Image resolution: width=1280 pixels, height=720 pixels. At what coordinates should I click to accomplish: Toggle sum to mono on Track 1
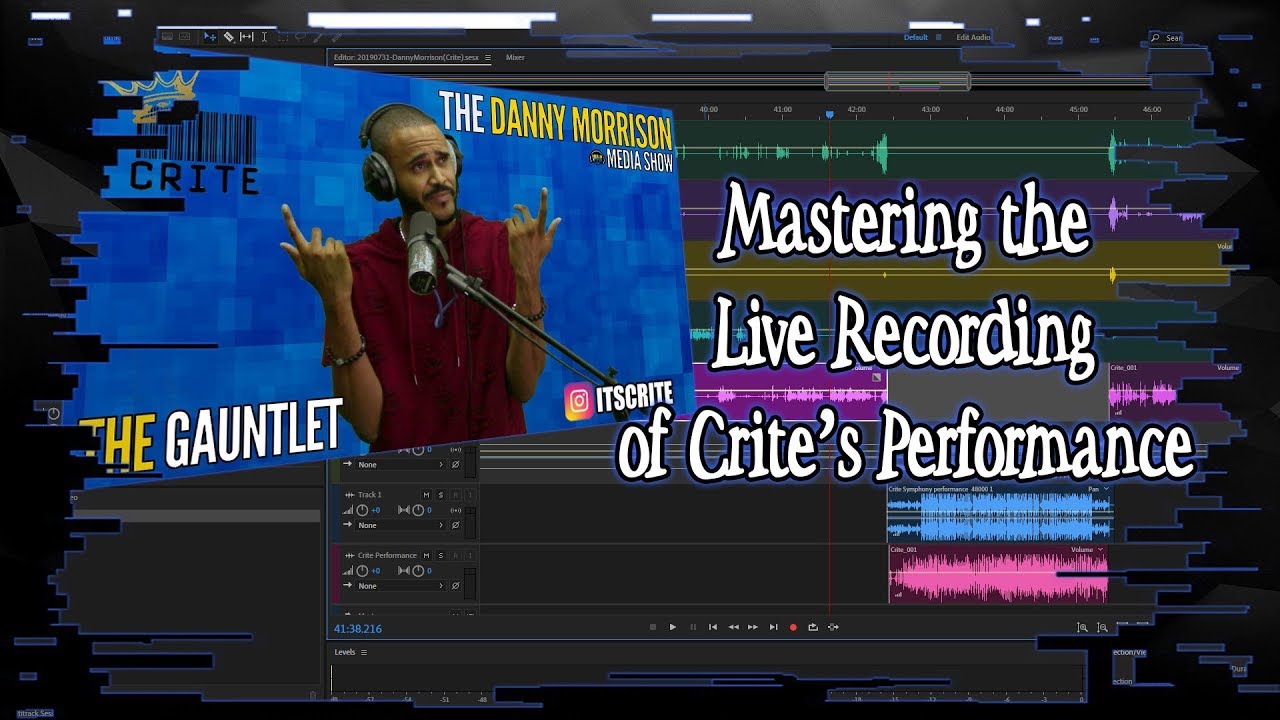pyautogui.click(x=456, y=510)
